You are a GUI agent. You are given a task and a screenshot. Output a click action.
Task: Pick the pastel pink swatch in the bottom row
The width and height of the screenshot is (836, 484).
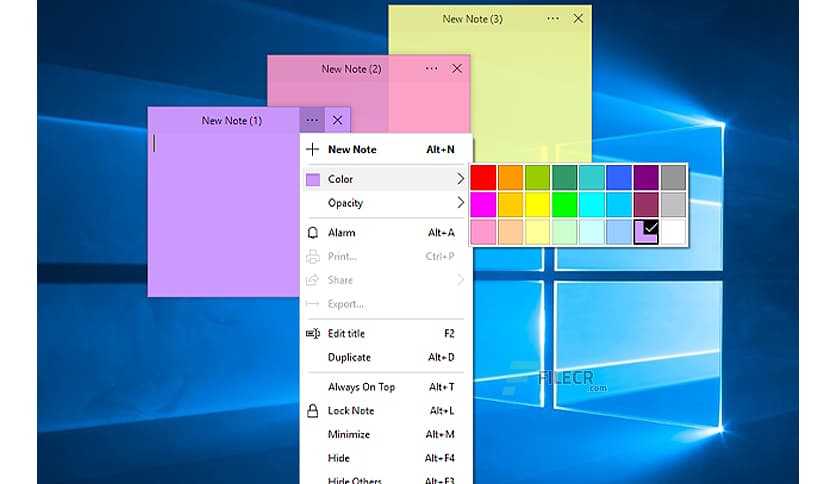(x=484, y=232)
